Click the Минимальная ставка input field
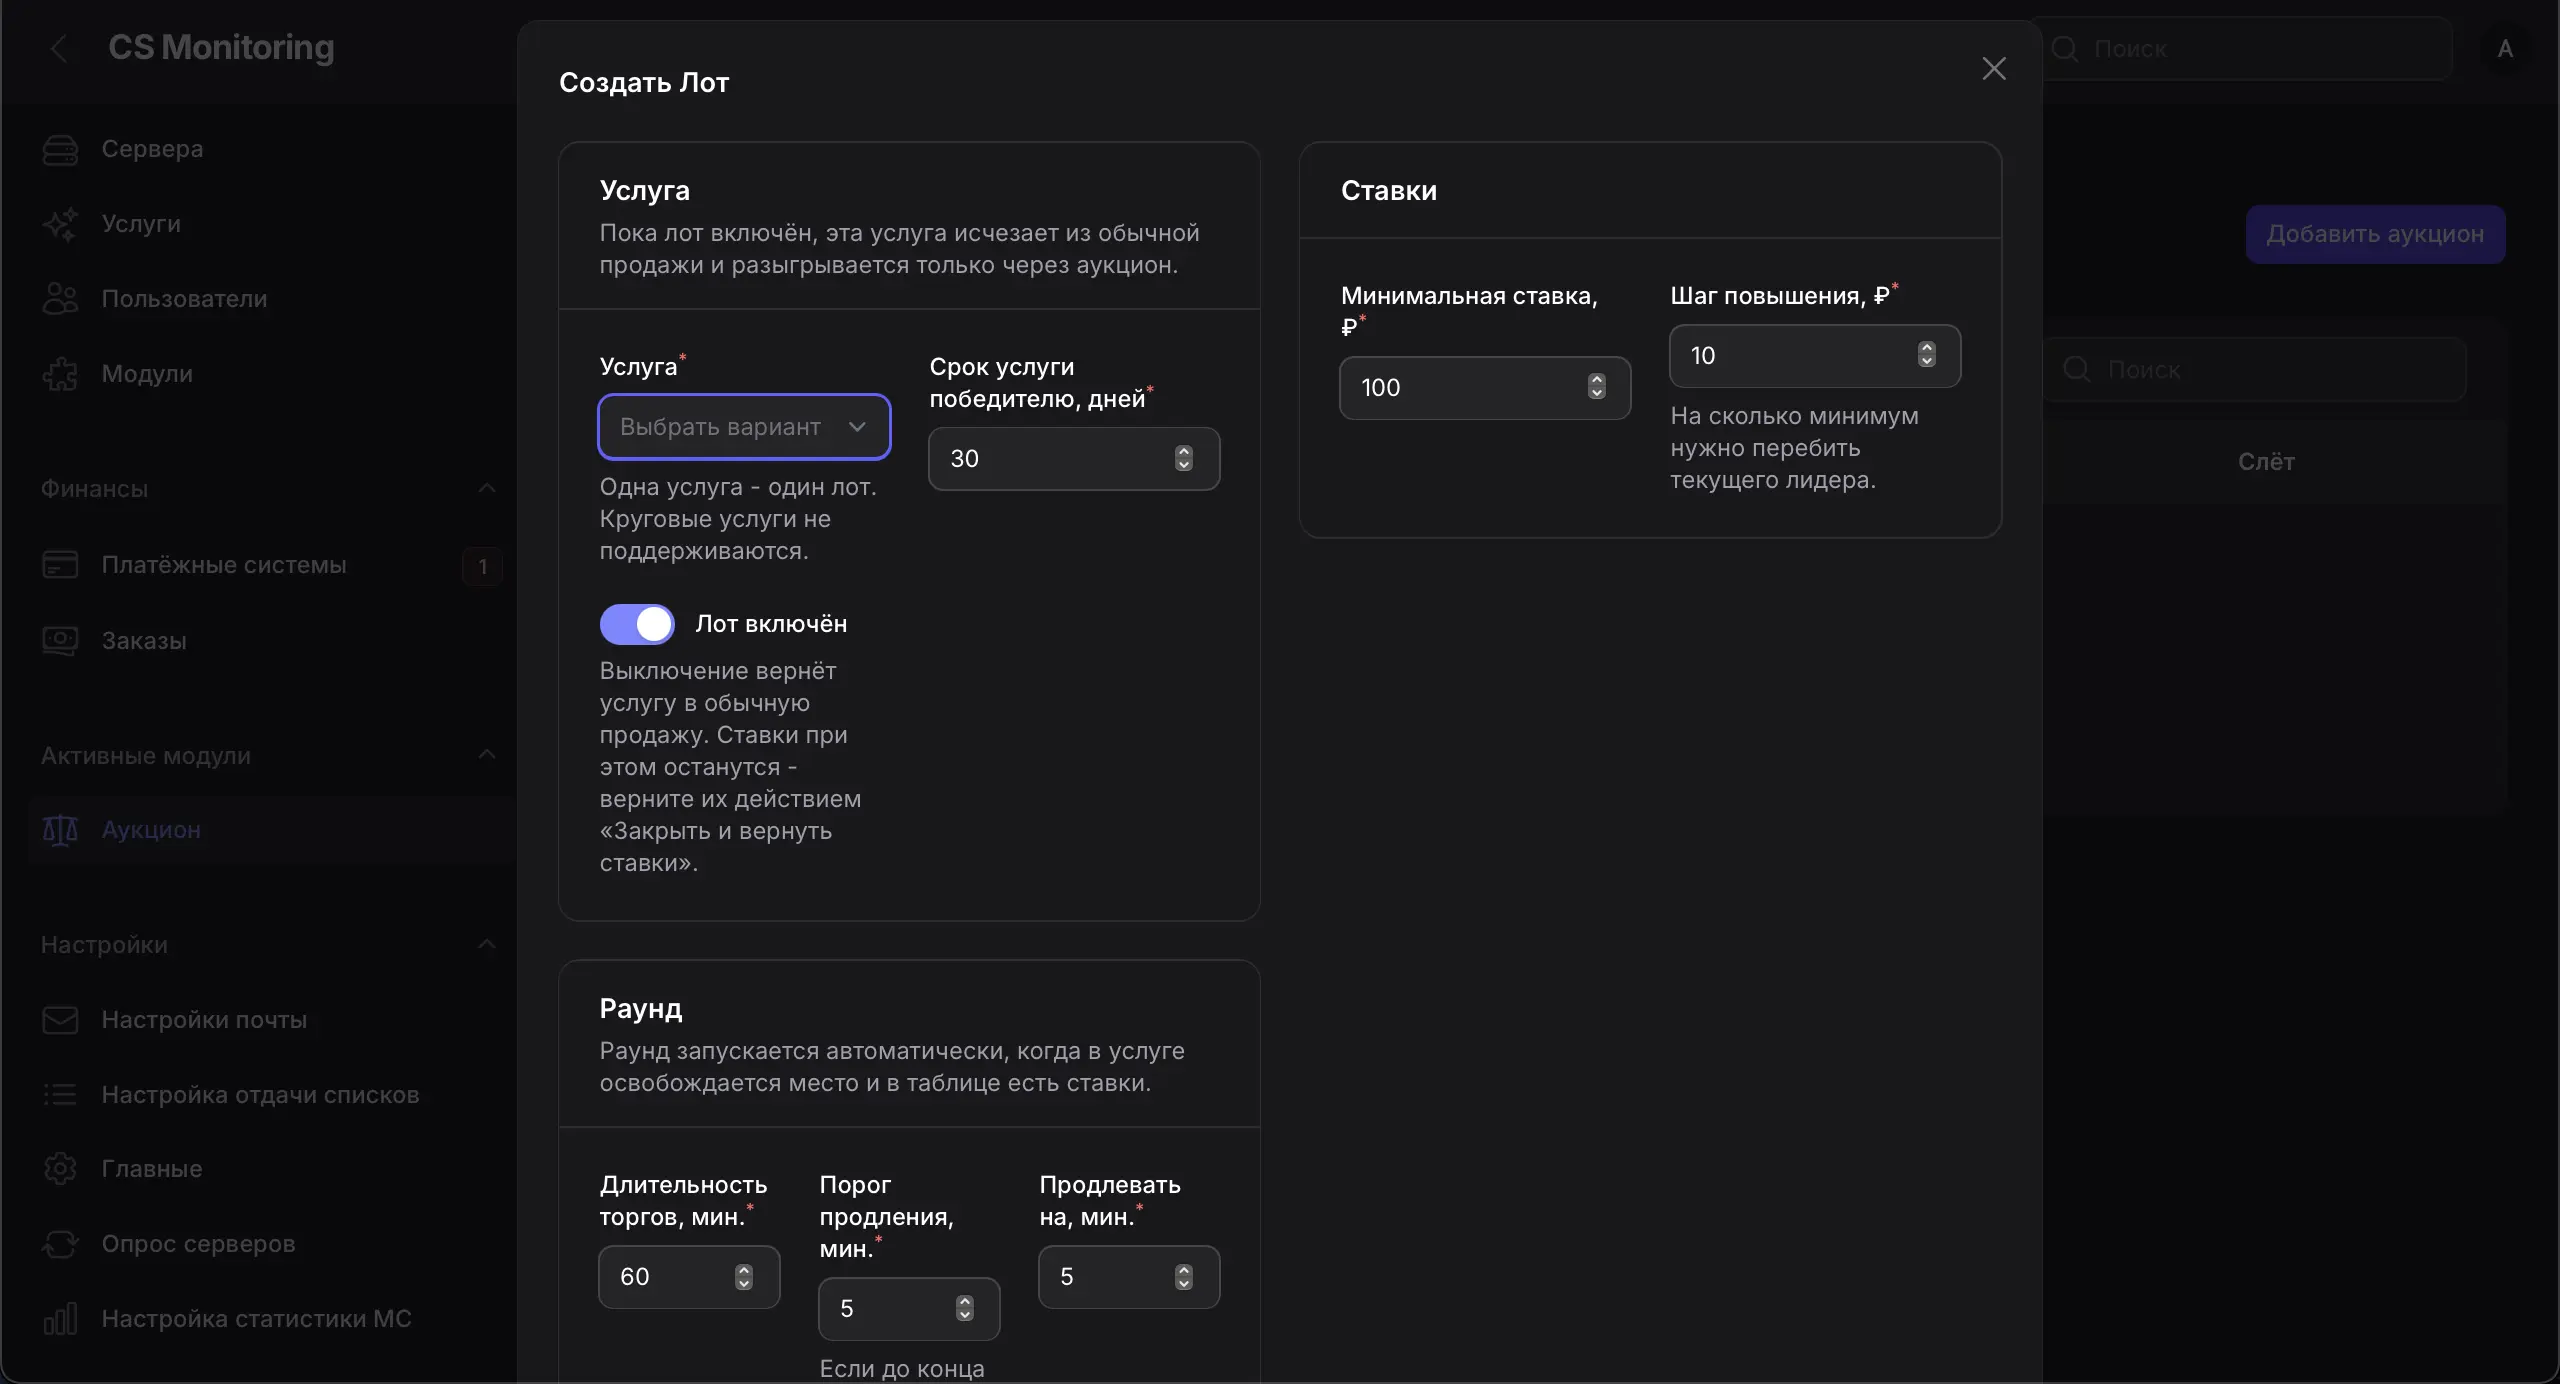This screenshot has width=2560, height=1384. [x=1485, y=388]
